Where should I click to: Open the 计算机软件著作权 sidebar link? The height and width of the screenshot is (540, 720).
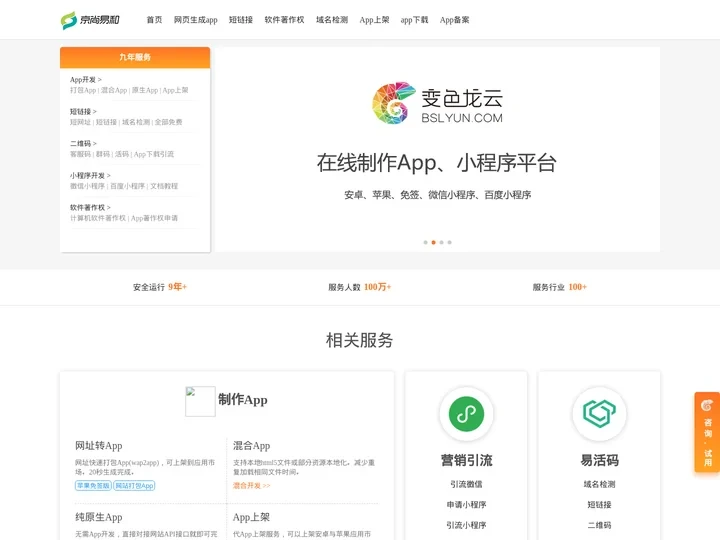click(x=98, y=218)
